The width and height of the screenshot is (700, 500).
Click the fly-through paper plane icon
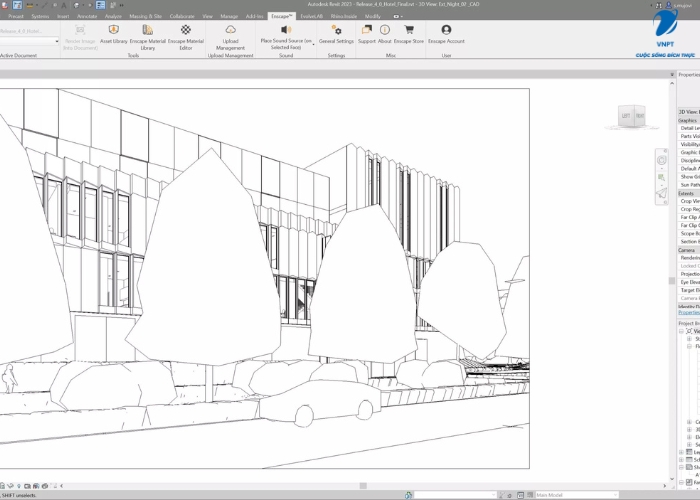(x=661, y=193)
